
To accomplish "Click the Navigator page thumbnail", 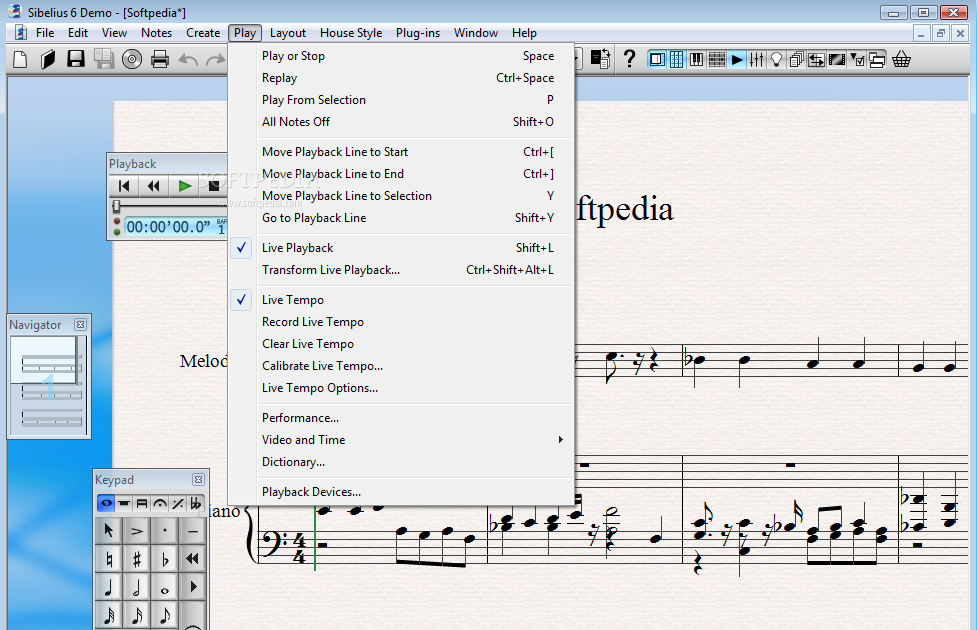I will coord(49,384).
